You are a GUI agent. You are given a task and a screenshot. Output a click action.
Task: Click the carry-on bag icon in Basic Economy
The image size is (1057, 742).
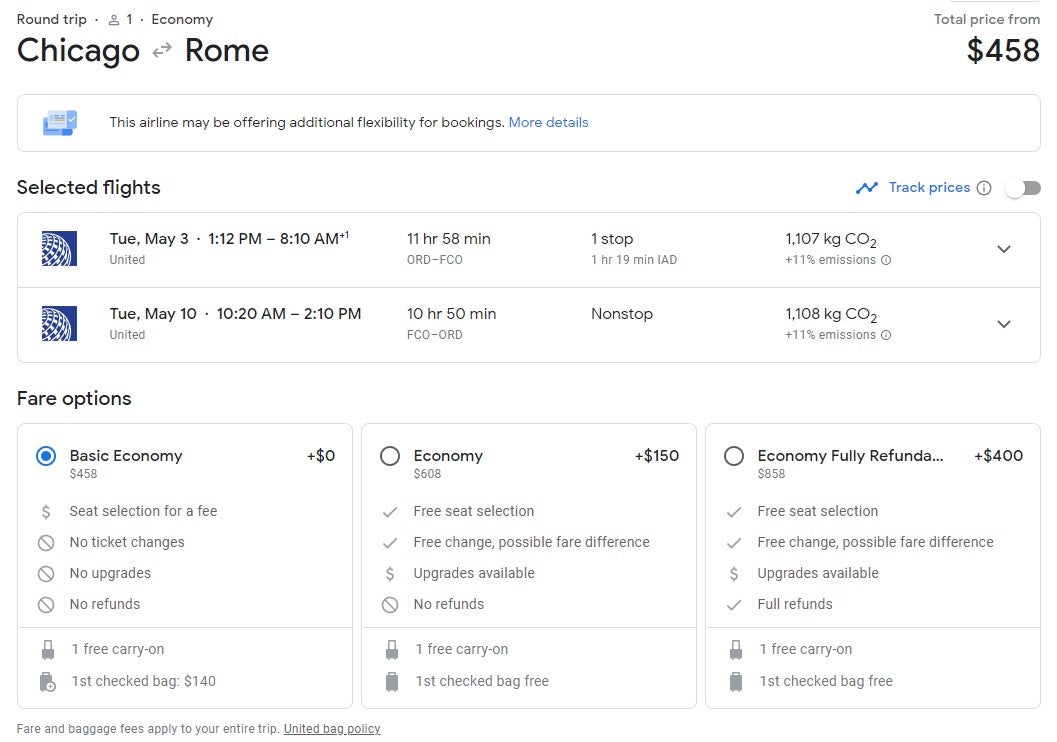click(47, 649)
